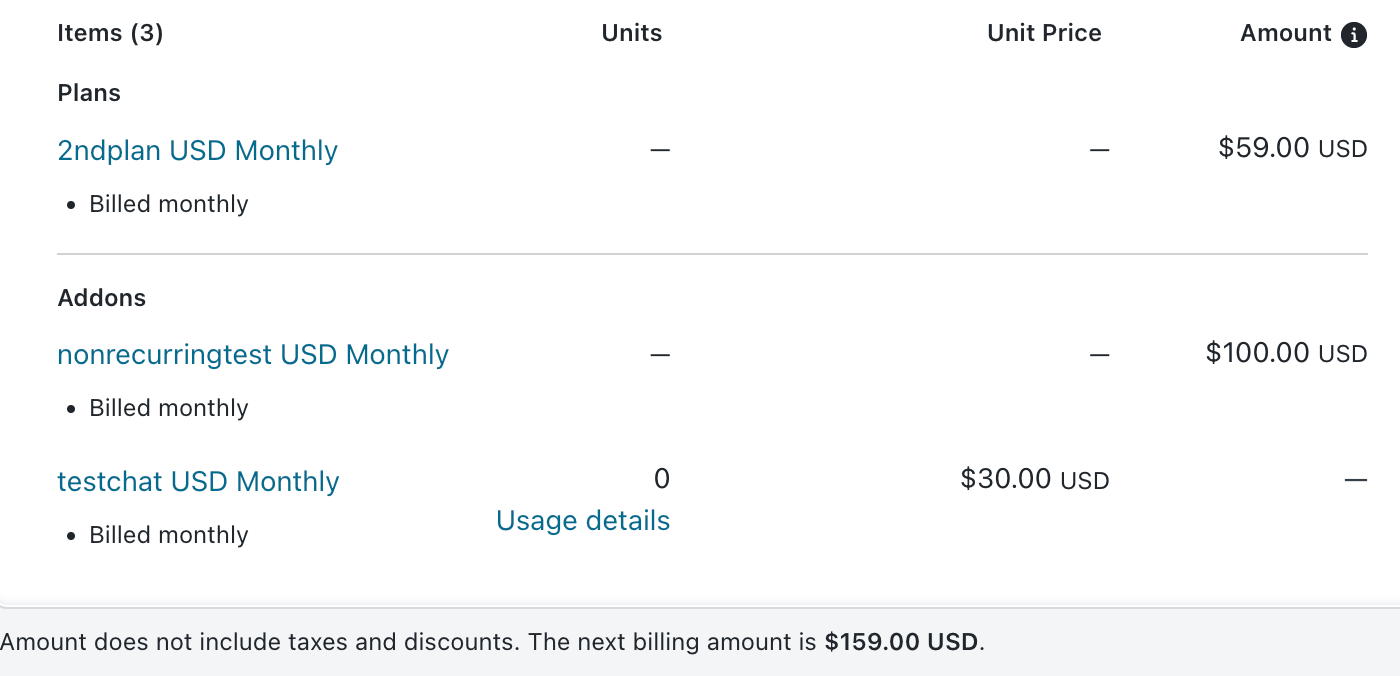Click the testchat units value 0

click(x=661, y=479)
